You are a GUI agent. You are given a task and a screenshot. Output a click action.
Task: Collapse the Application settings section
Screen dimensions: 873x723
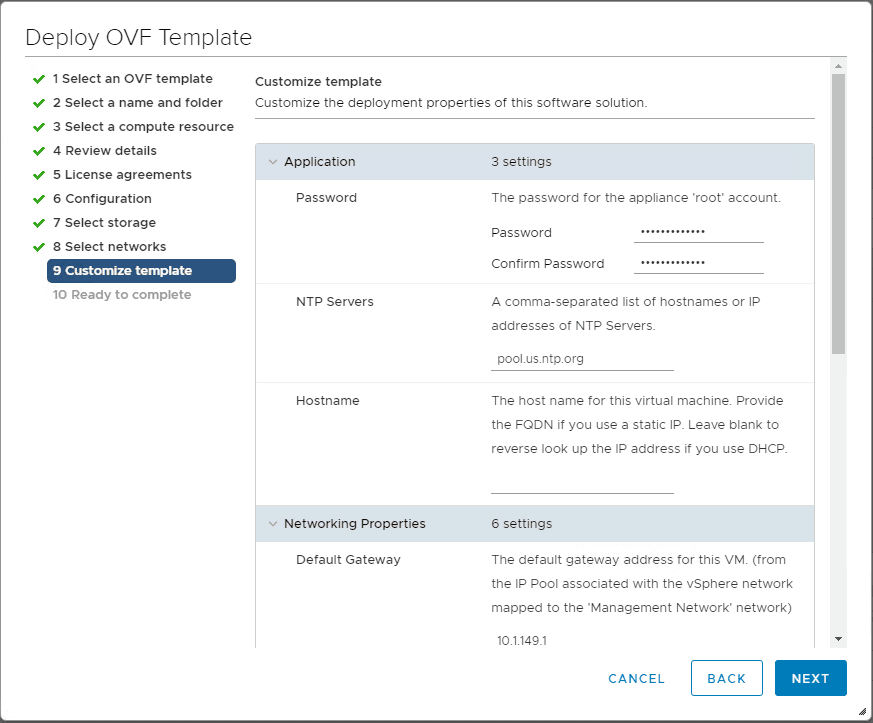point(273,162)
